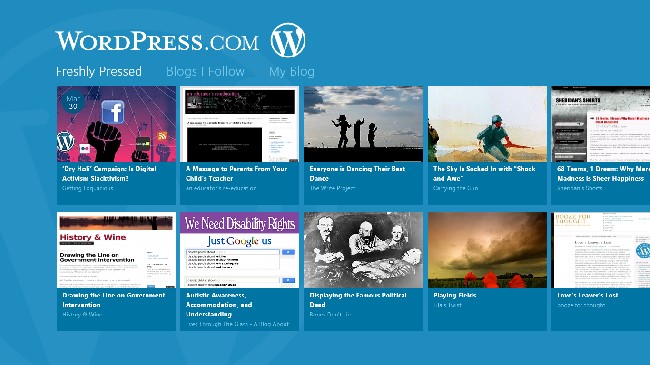Click the WordPress.com wordmark header
The width and height of the screenshot is (650, 365).
(158, 41)
